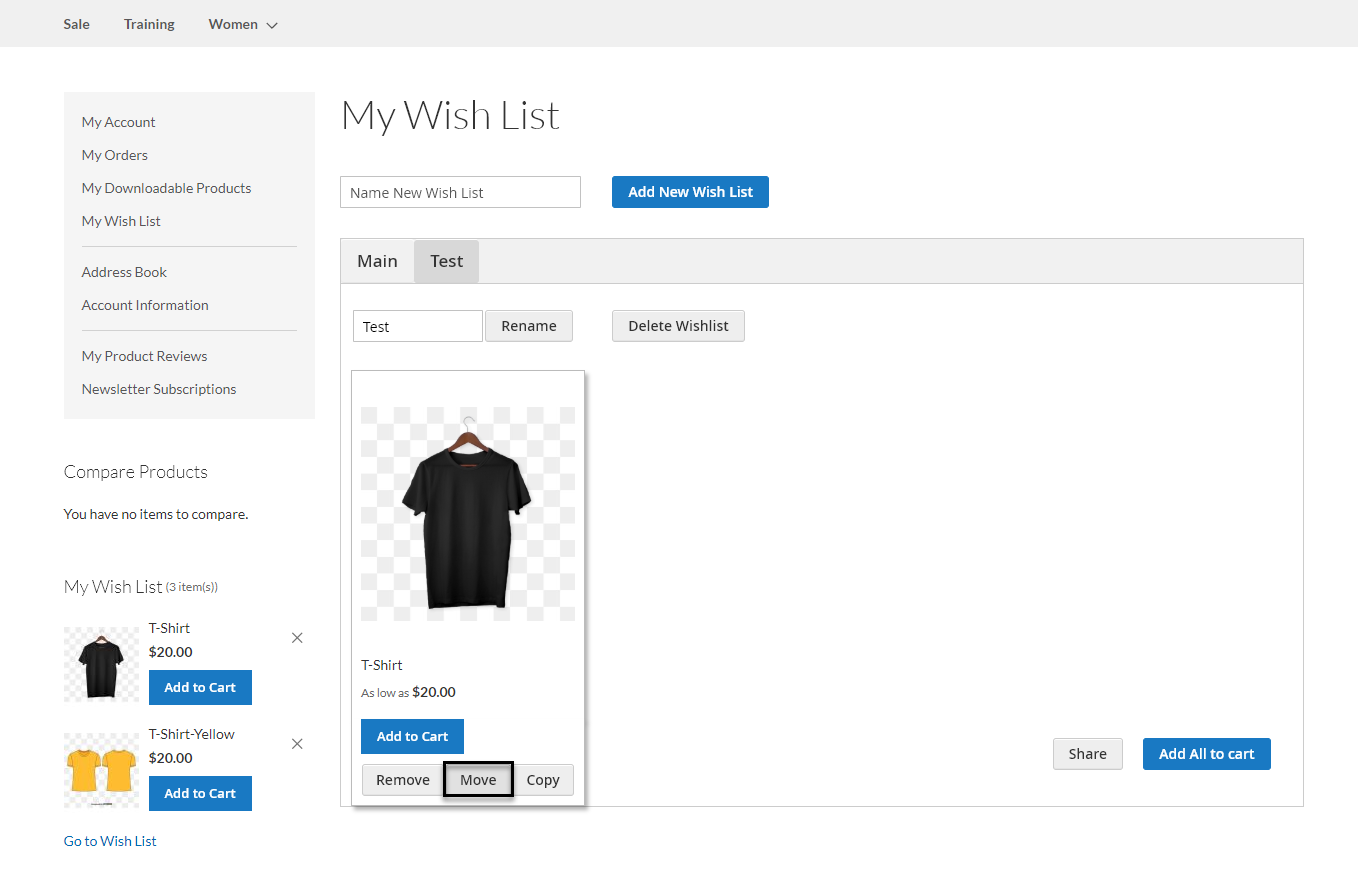Remove T-Shirt from sidebar wish list
This screenshot has width=1358, height=872.
[297, 638]
